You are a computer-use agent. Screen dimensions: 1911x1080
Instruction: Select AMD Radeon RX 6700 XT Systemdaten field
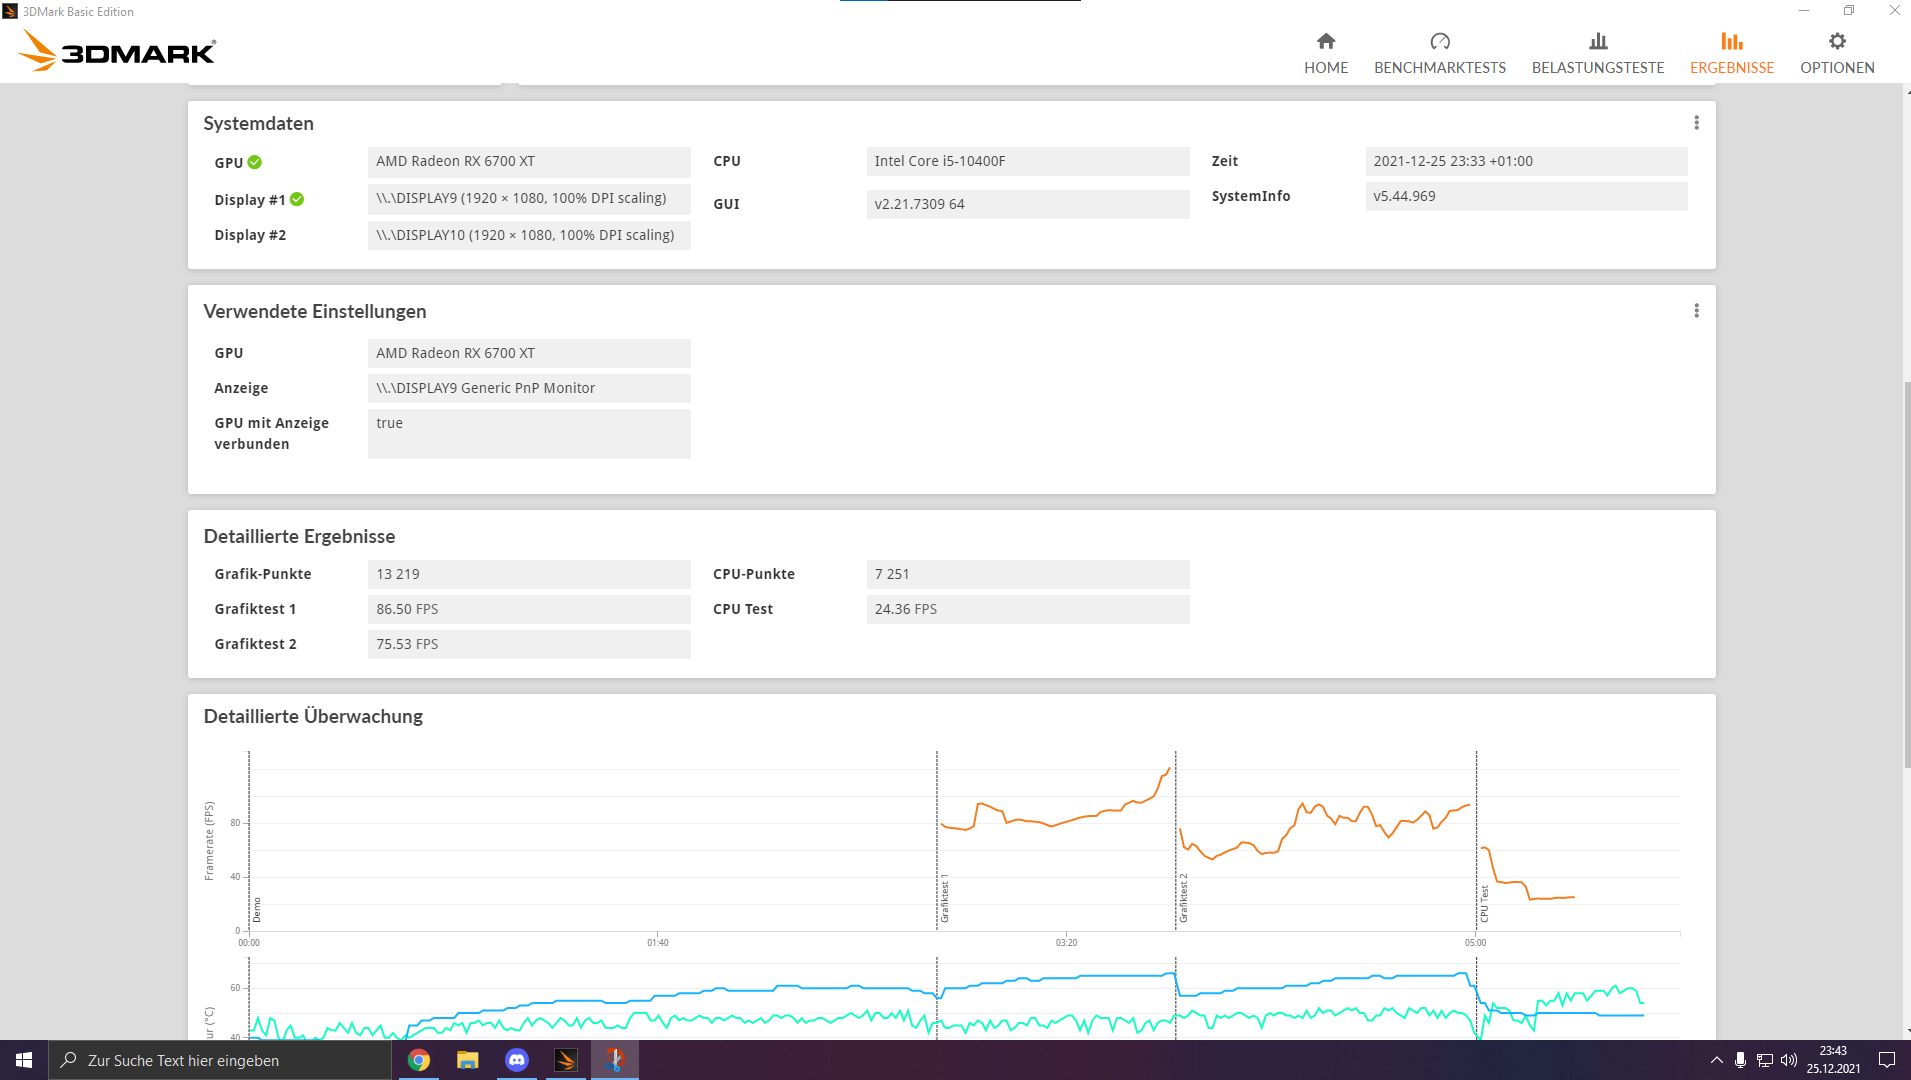pyautogui.click(x=529, y=161)
